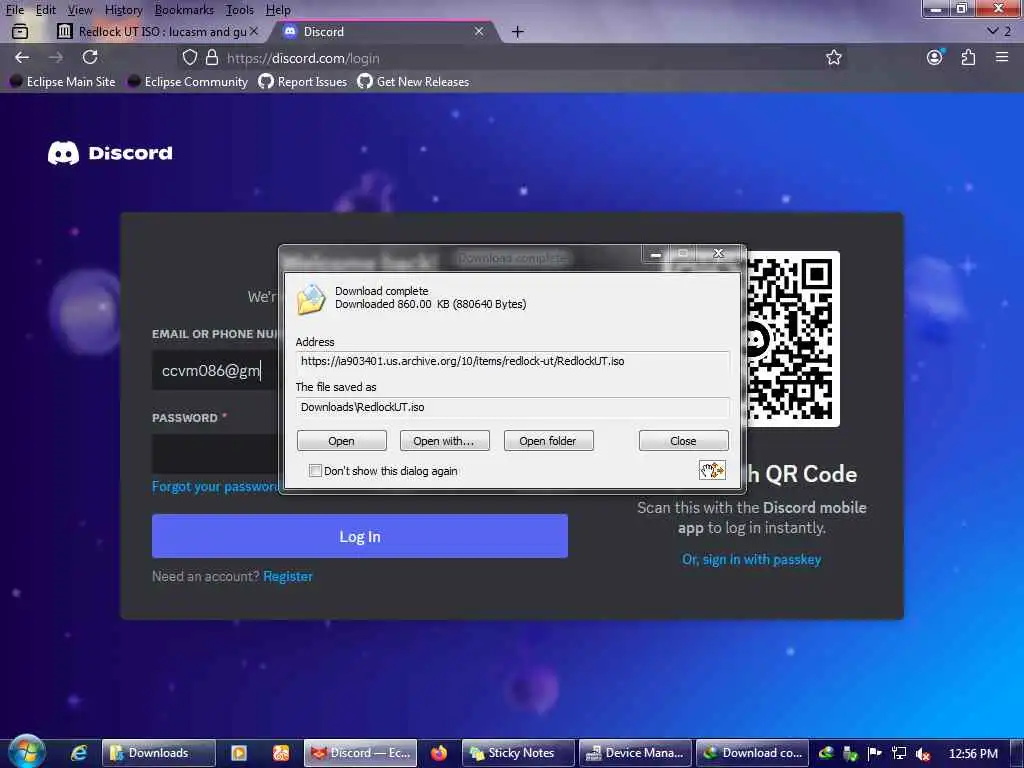Open Eclipse Community bookmark
Viewport: 1024px width, 768px height.
point(187,82)
